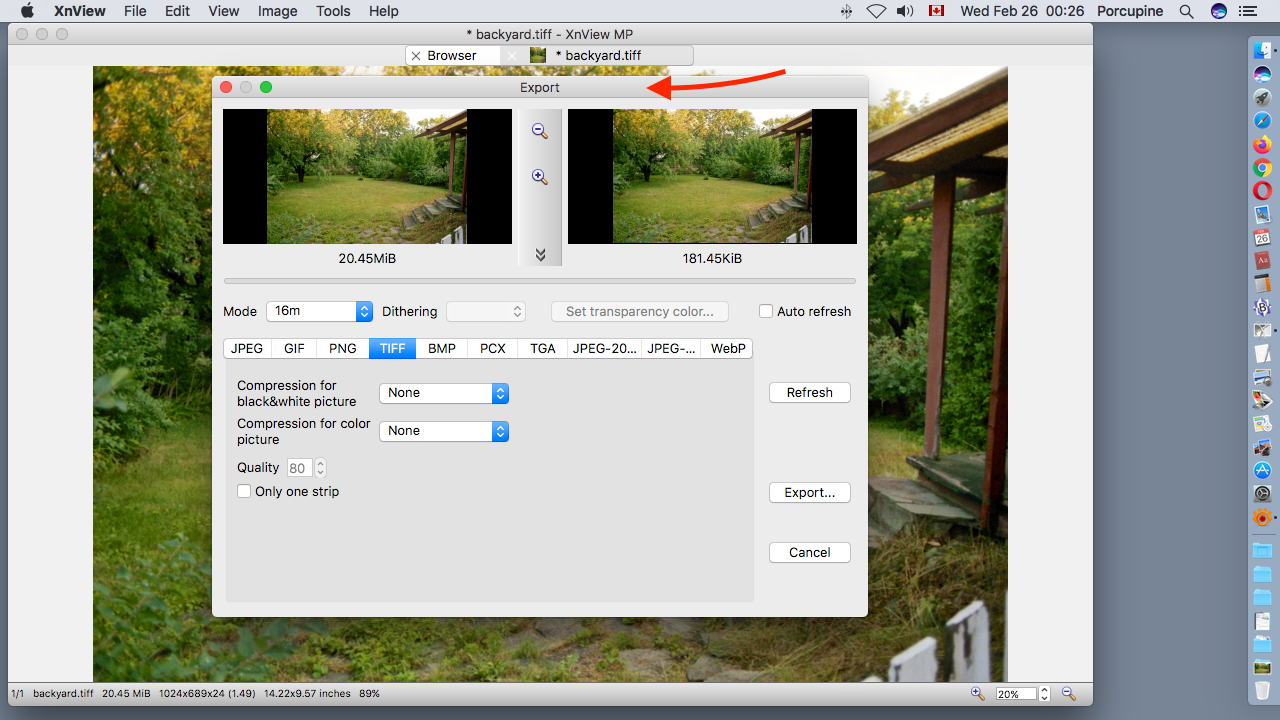The image size is (1280, 720).
Task: Open Calculator in the Dock
Action: coord(1262,284)
